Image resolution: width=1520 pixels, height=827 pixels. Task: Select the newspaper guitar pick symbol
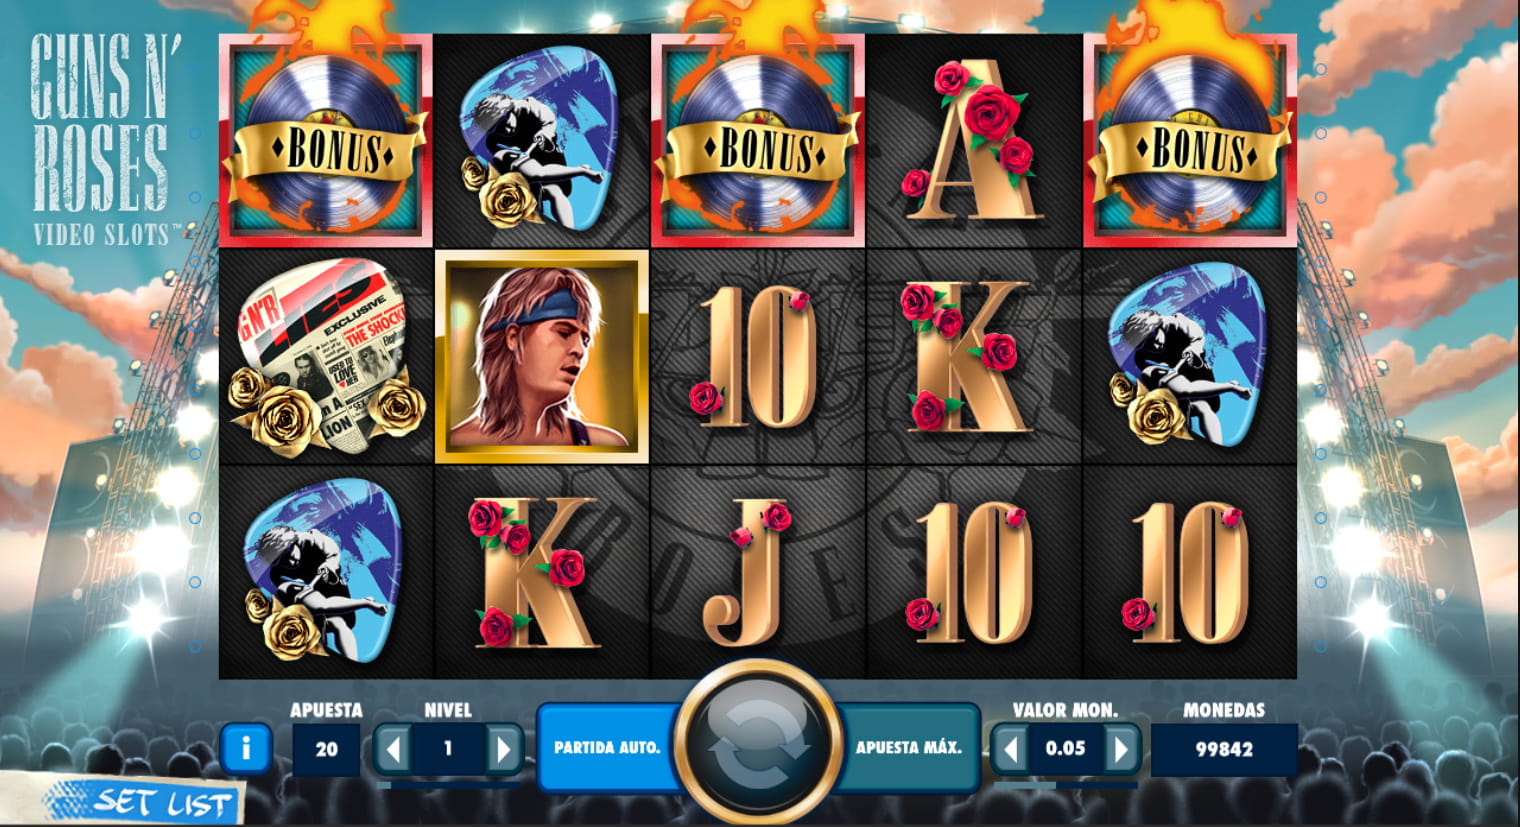click(x=325, y=356)
